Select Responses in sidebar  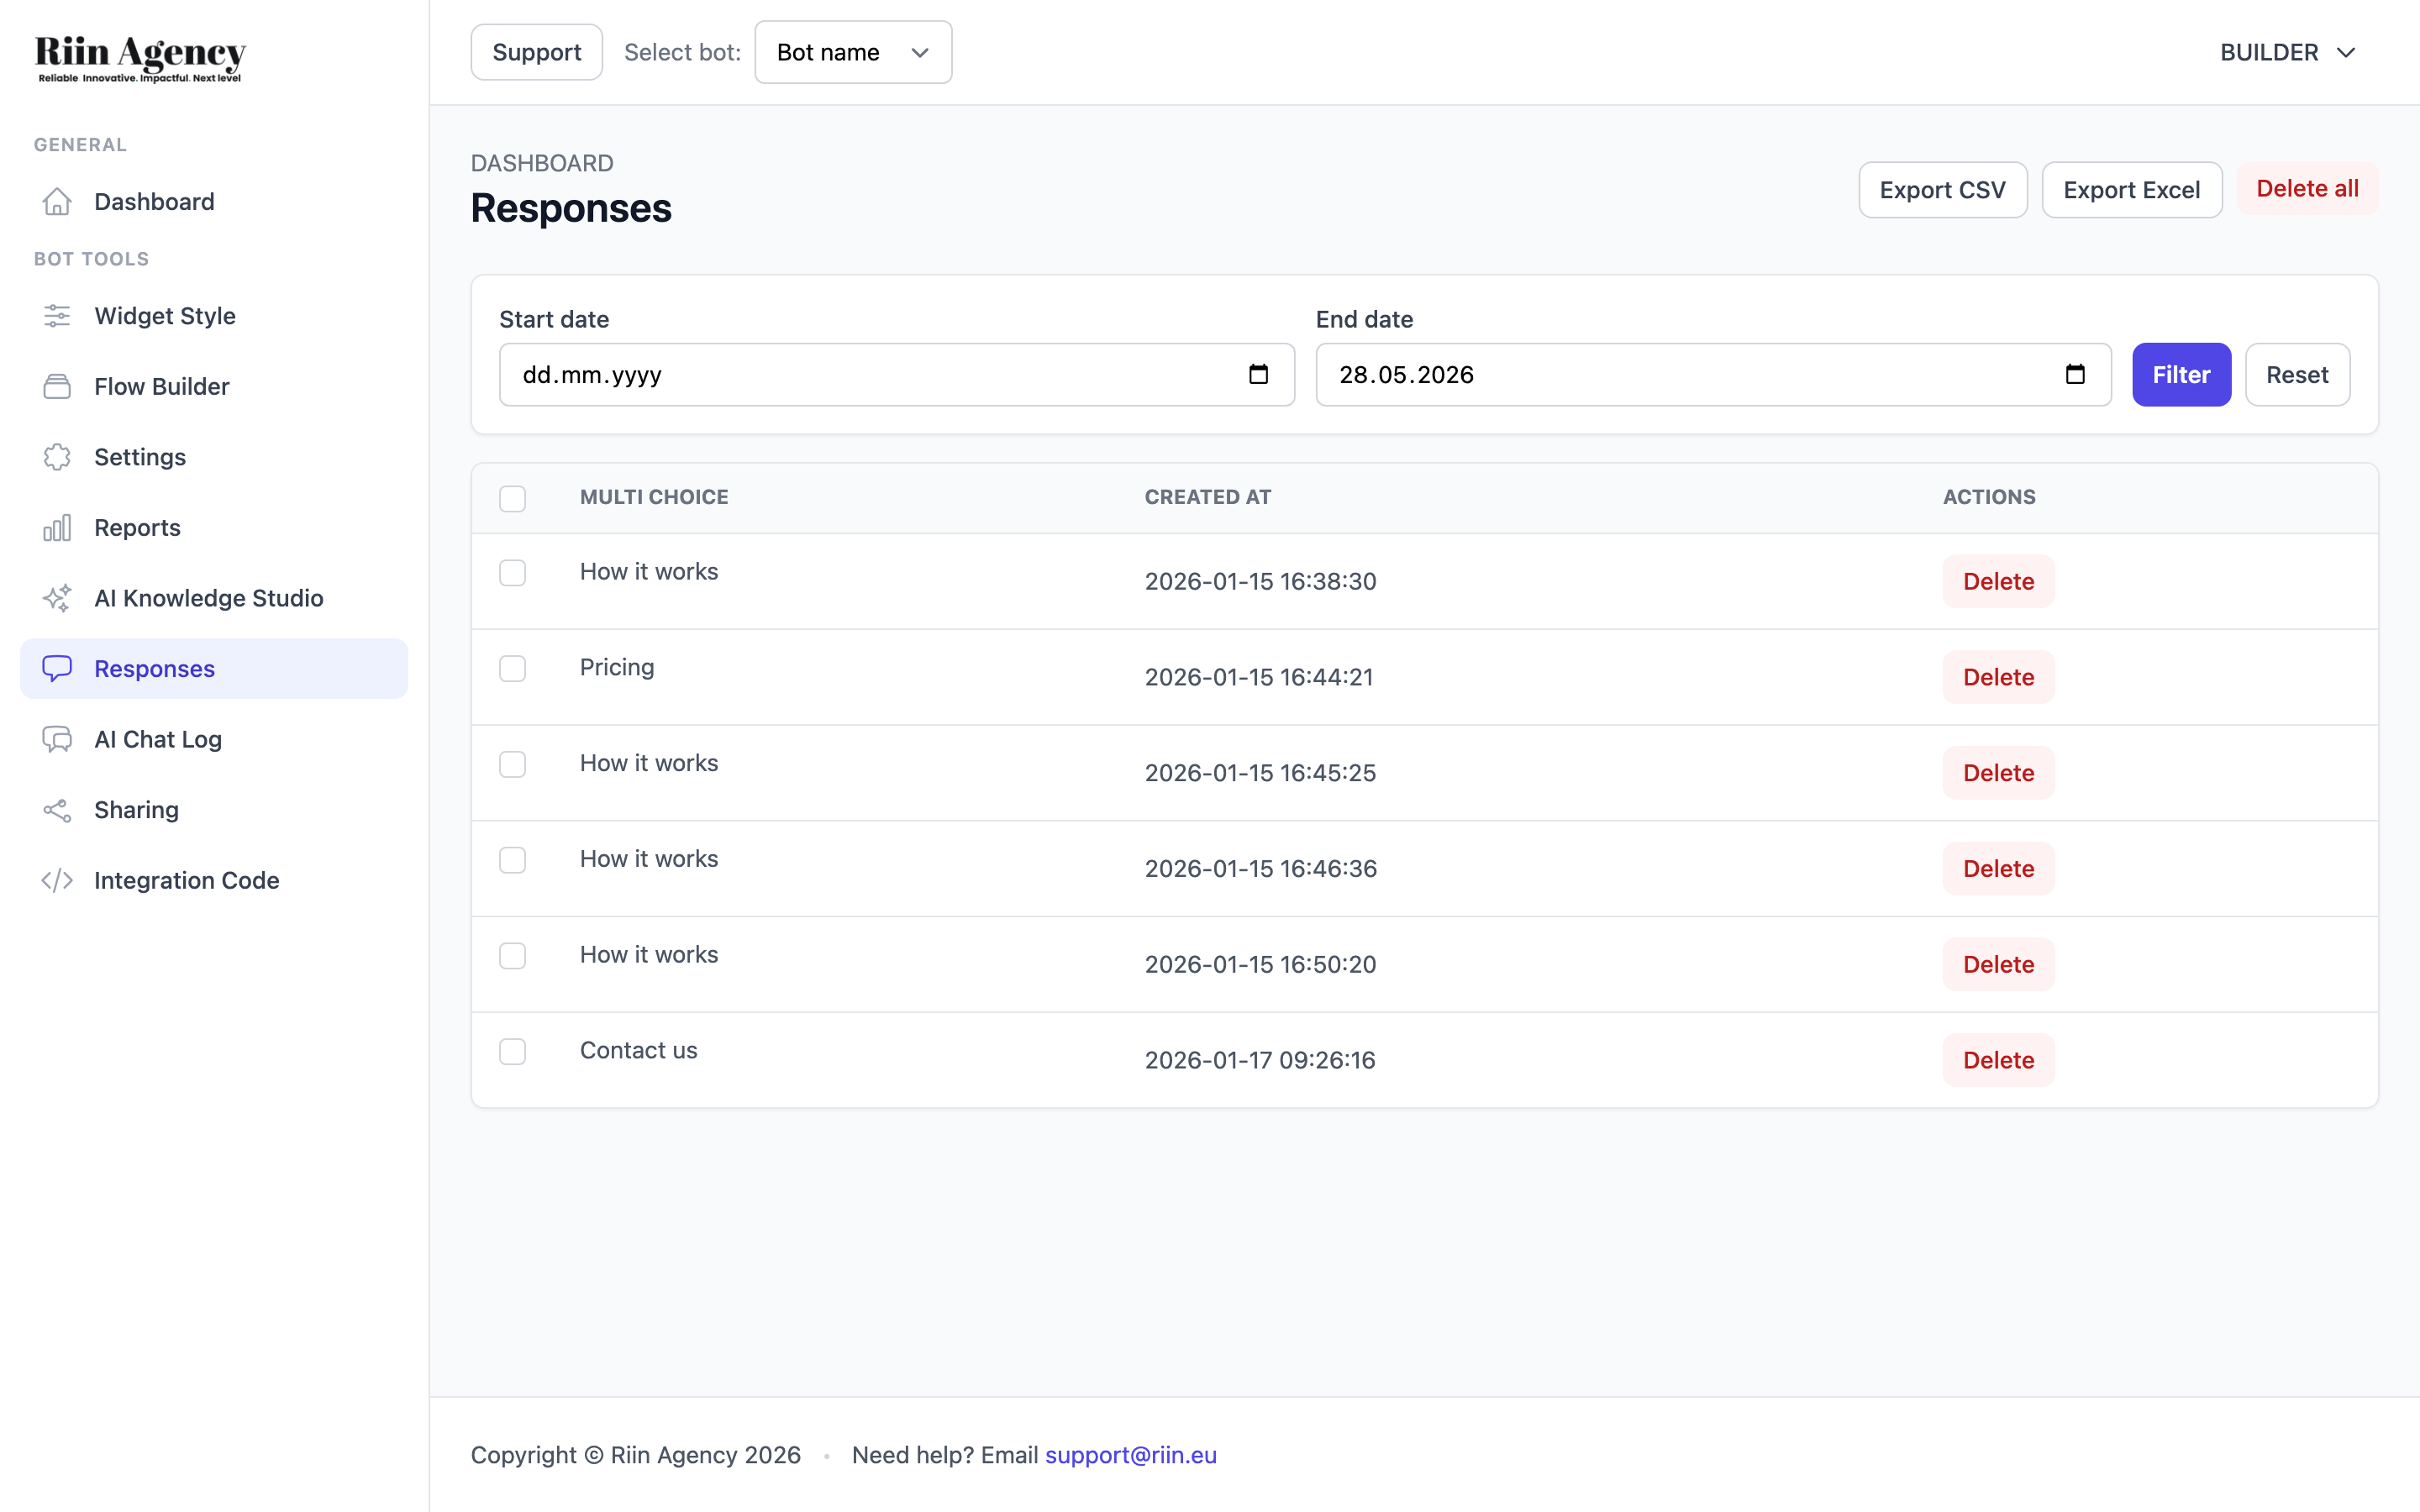pos(214,669)
